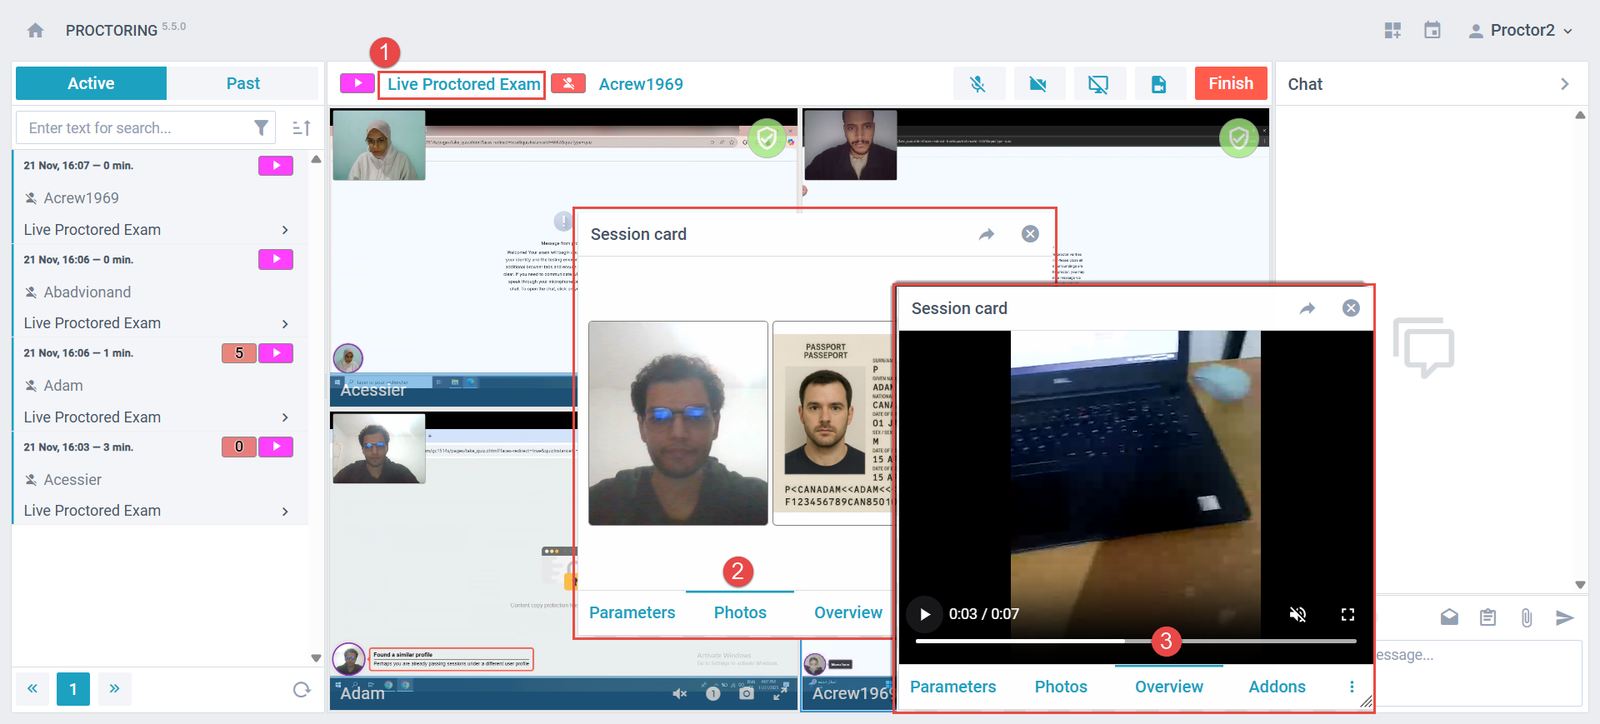This screenshot has width=1600, height=724.
Task: Click the sort order icon beside search
Action: coord(301,128)
